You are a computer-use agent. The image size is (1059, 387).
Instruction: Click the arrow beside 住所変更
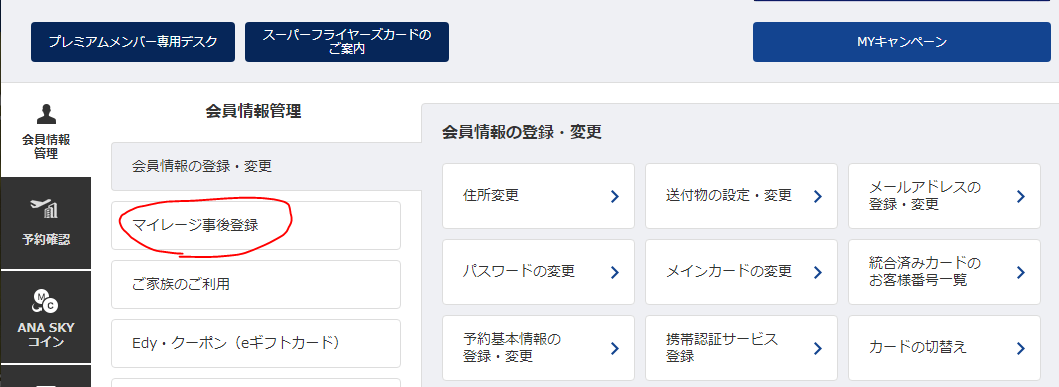click(x=615, y=197)
